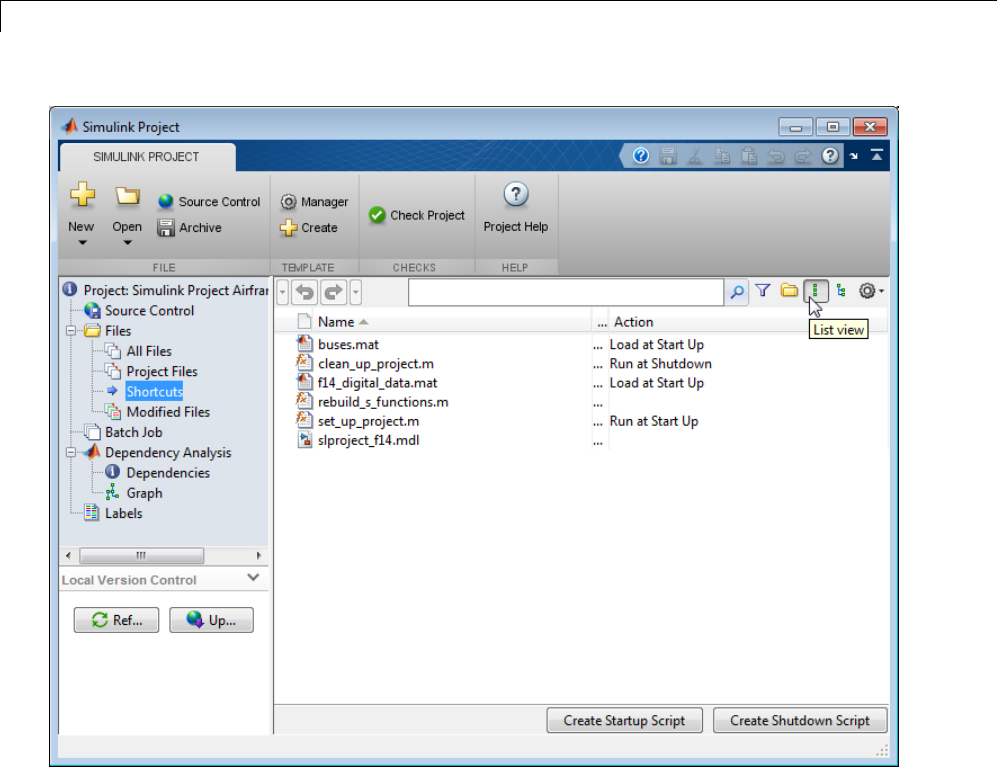Viewport: 997px width, 767px height.
Task: Collapse the toolstrip with the minimize arrow
Action: click(877, 155)
